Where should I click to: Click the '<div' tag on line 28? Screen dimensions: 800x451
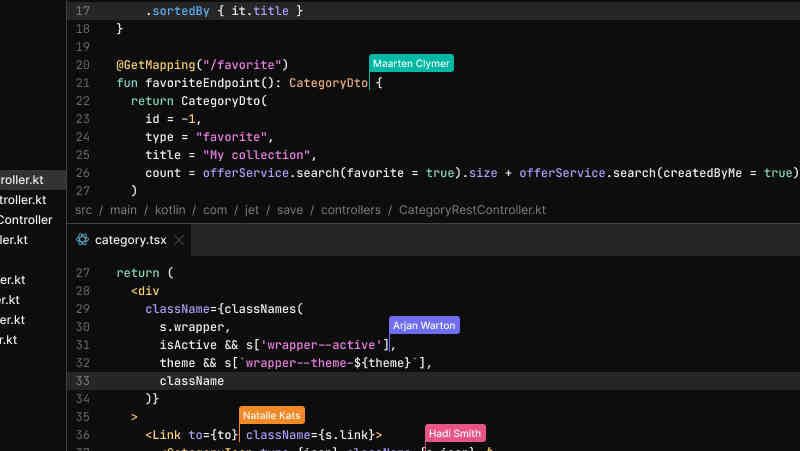tap(145, 291)
